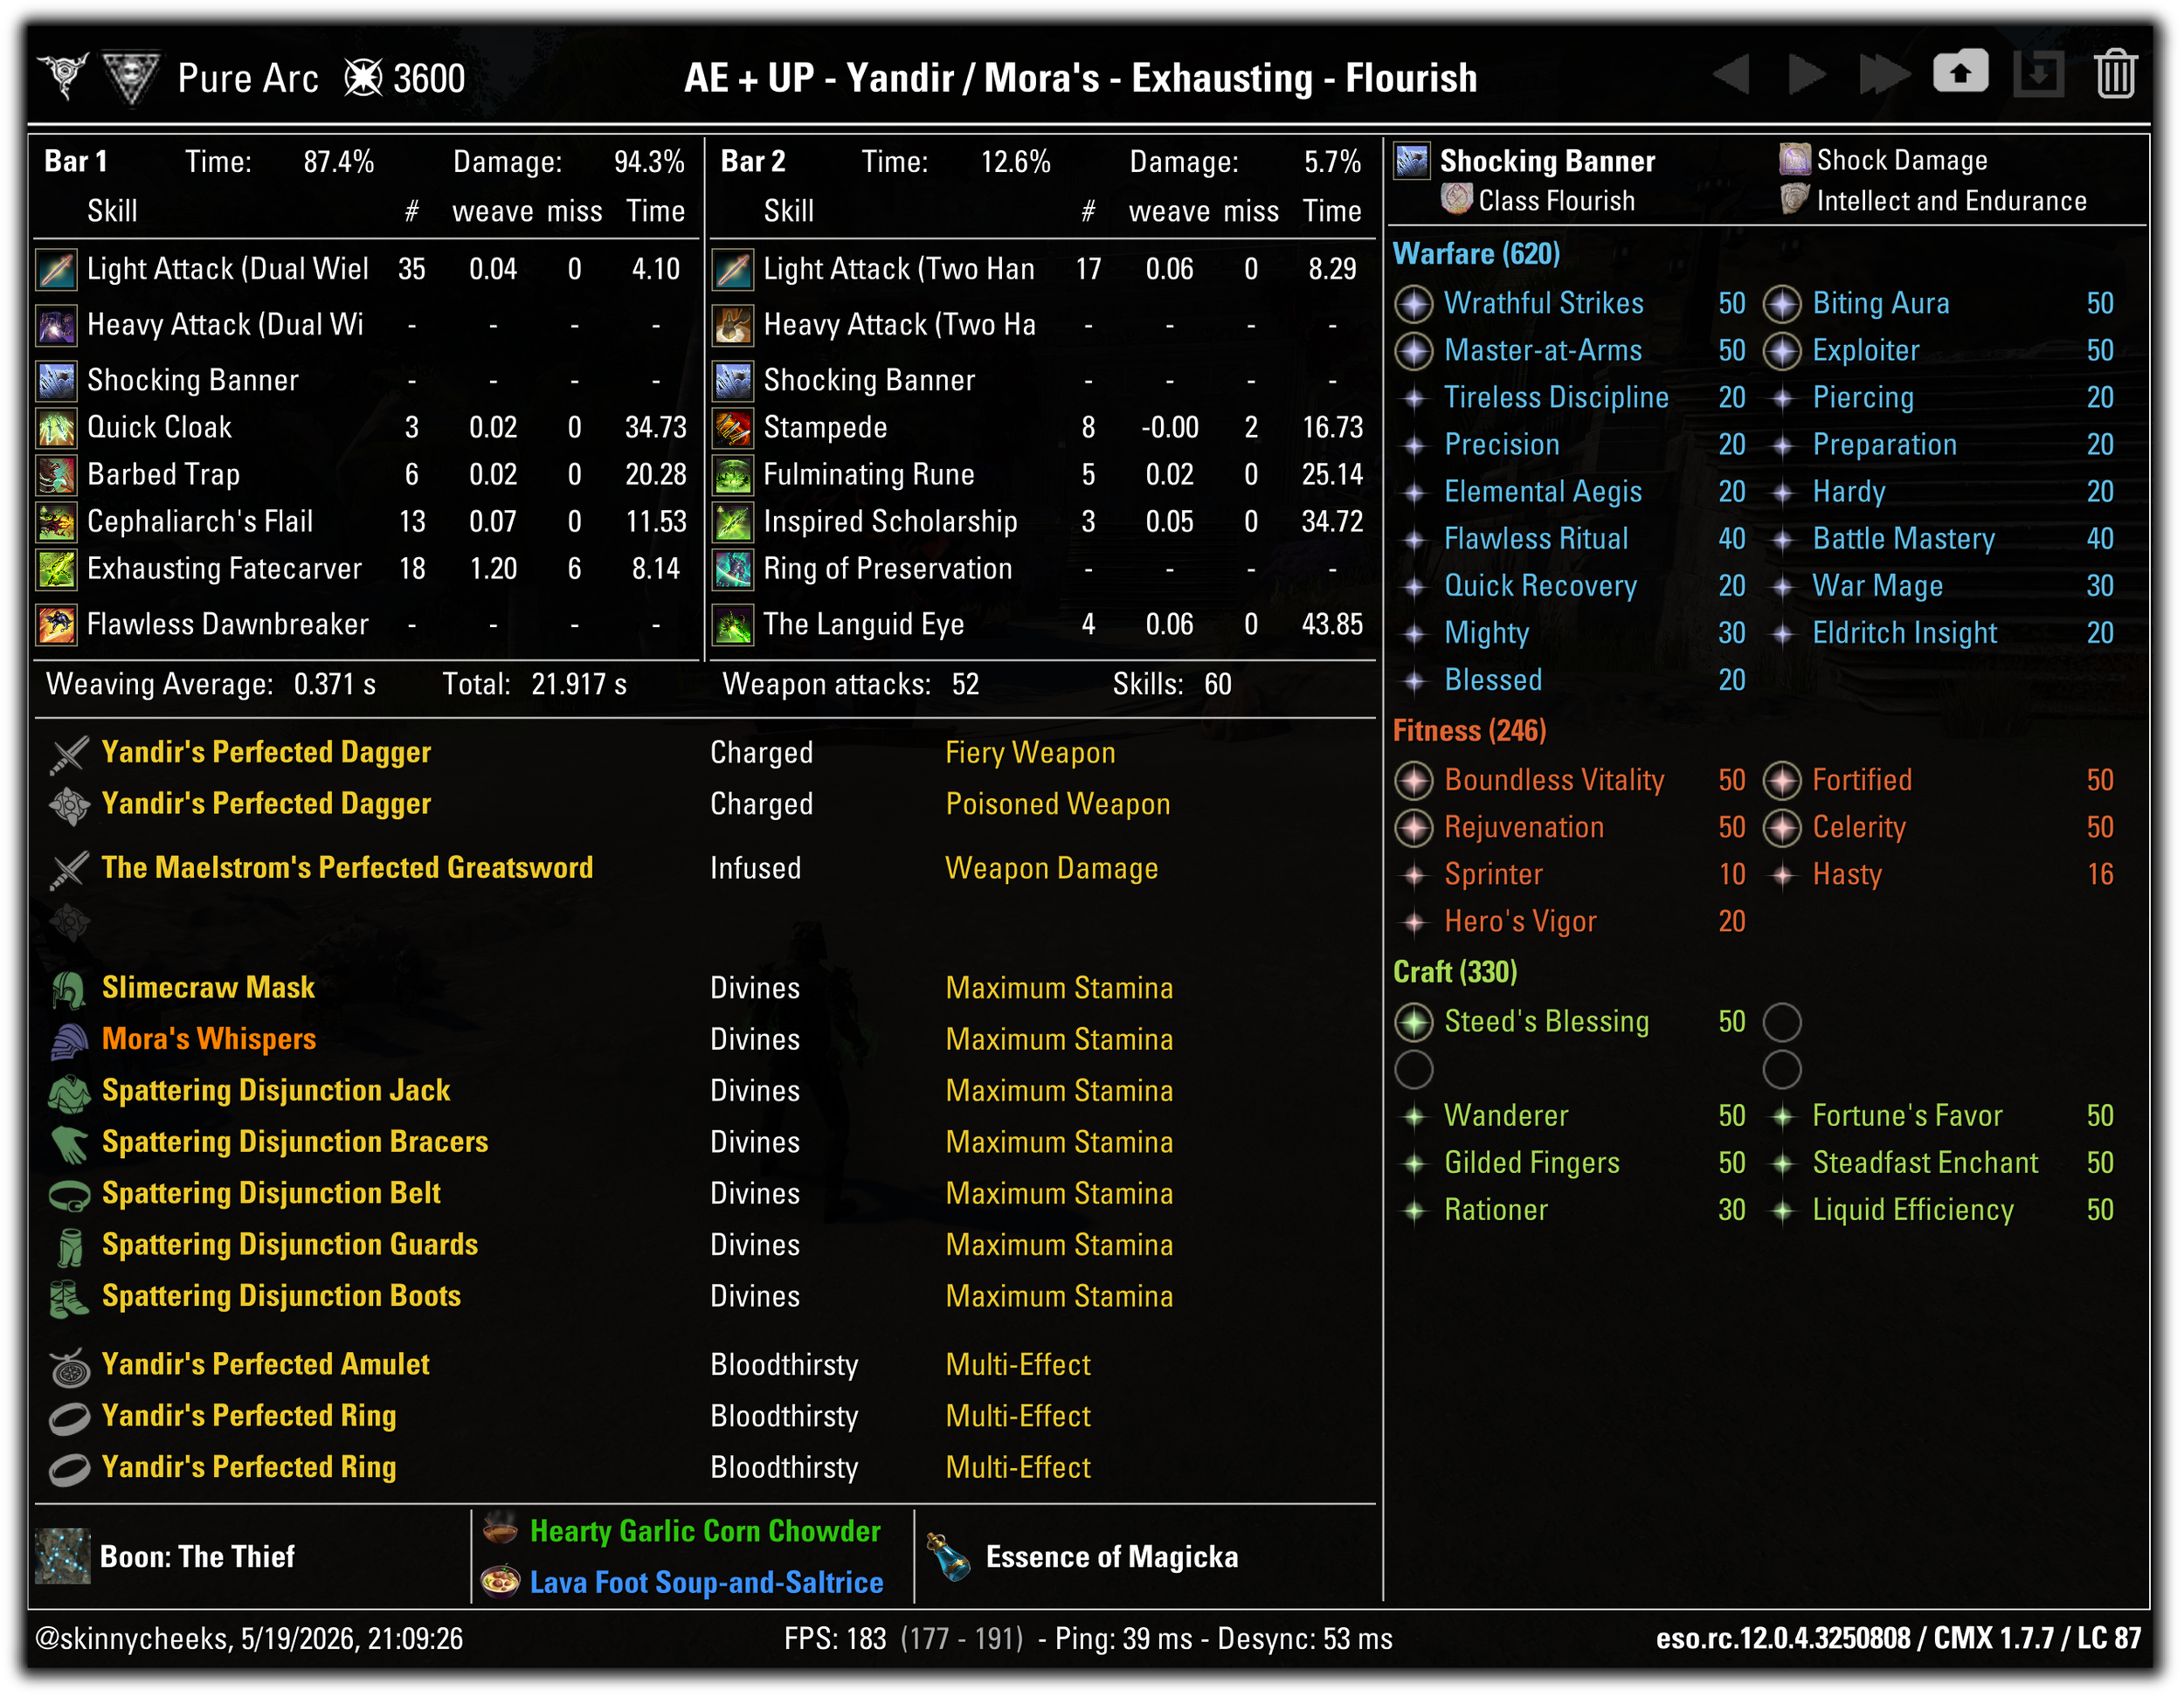Click the Exhausting Fatecarver skill icon

57,569
